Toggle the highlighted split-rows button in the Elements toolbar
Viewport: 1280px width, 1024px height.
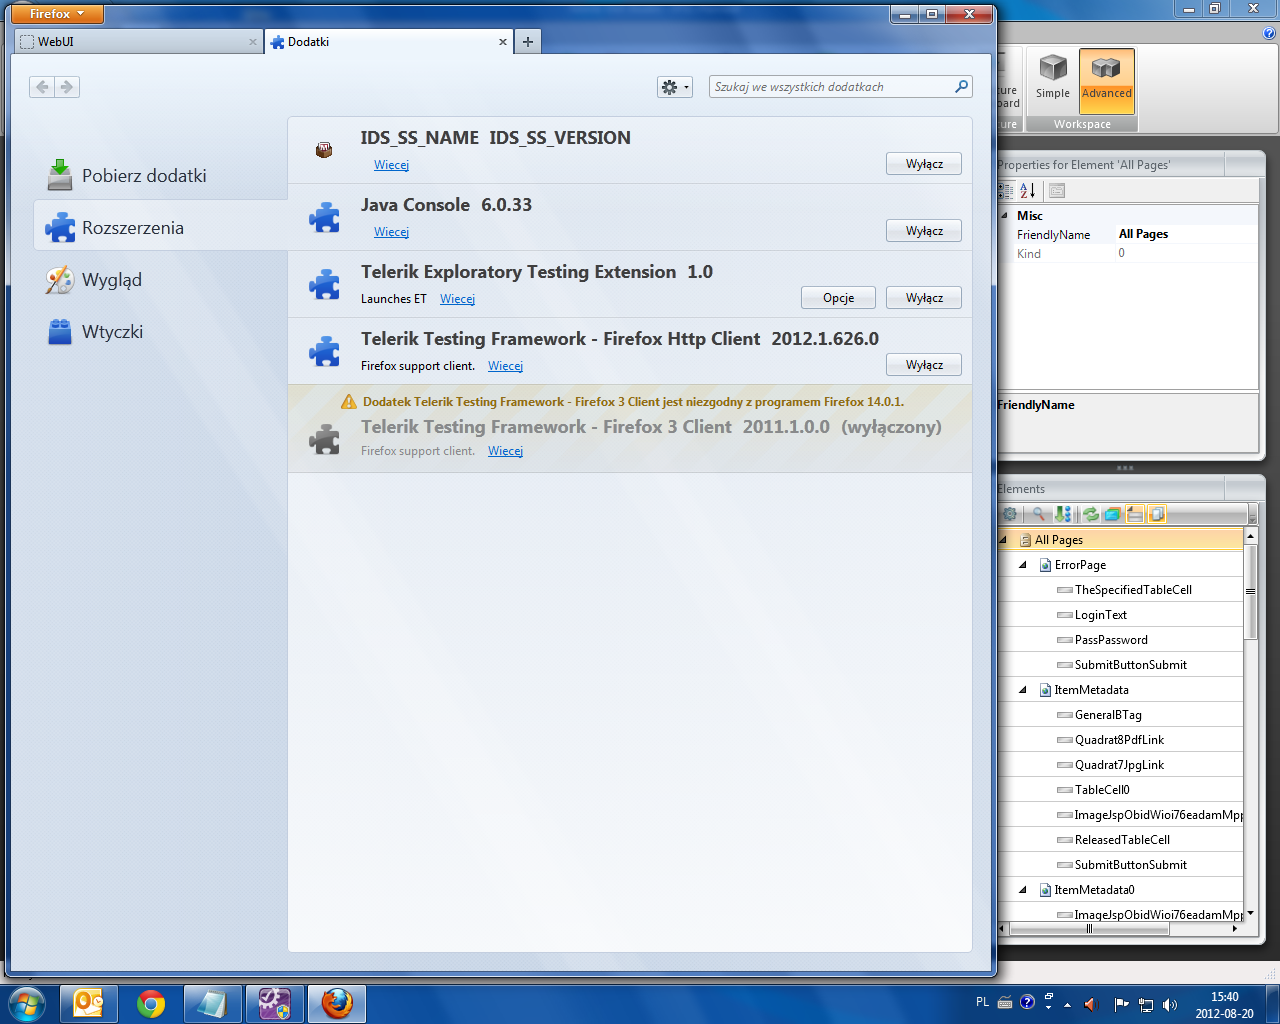click(x=1135, y=514)
